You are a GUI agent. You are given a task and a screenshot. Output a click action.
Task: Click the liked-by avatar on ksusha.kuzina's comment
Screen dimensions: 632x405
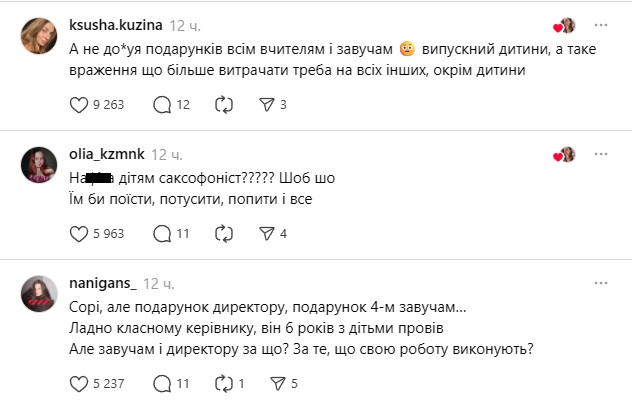(566, 25)
